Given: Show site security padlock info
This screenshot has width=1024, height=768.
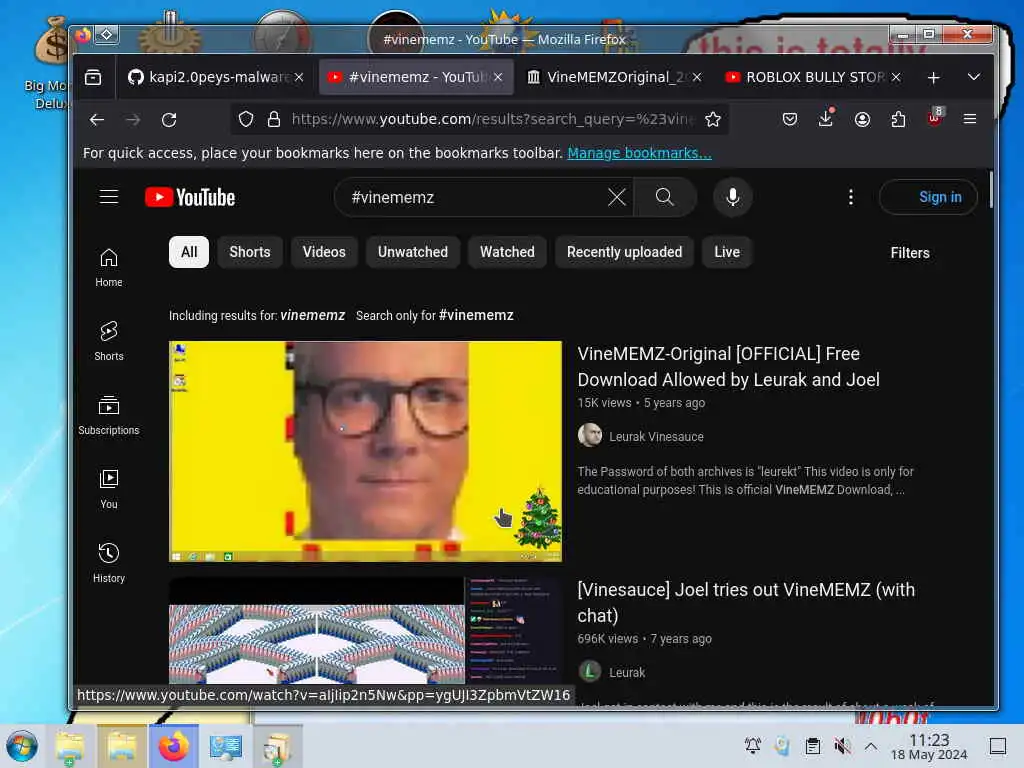Looking at the screenshot, I should 274,119.
